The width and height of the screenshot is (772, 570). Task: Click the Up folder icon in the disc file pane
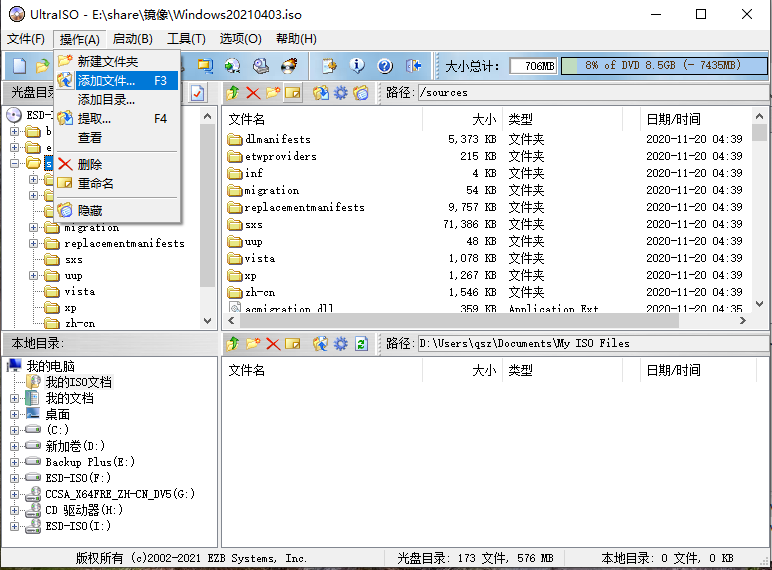point(233,93)
